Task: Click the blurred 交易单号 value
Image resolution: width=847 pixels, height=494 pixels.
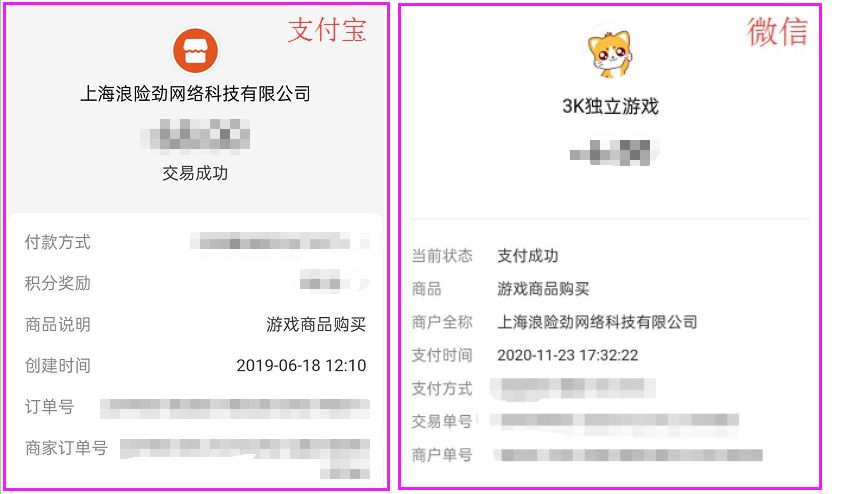Action: click(x=615, y=422)
